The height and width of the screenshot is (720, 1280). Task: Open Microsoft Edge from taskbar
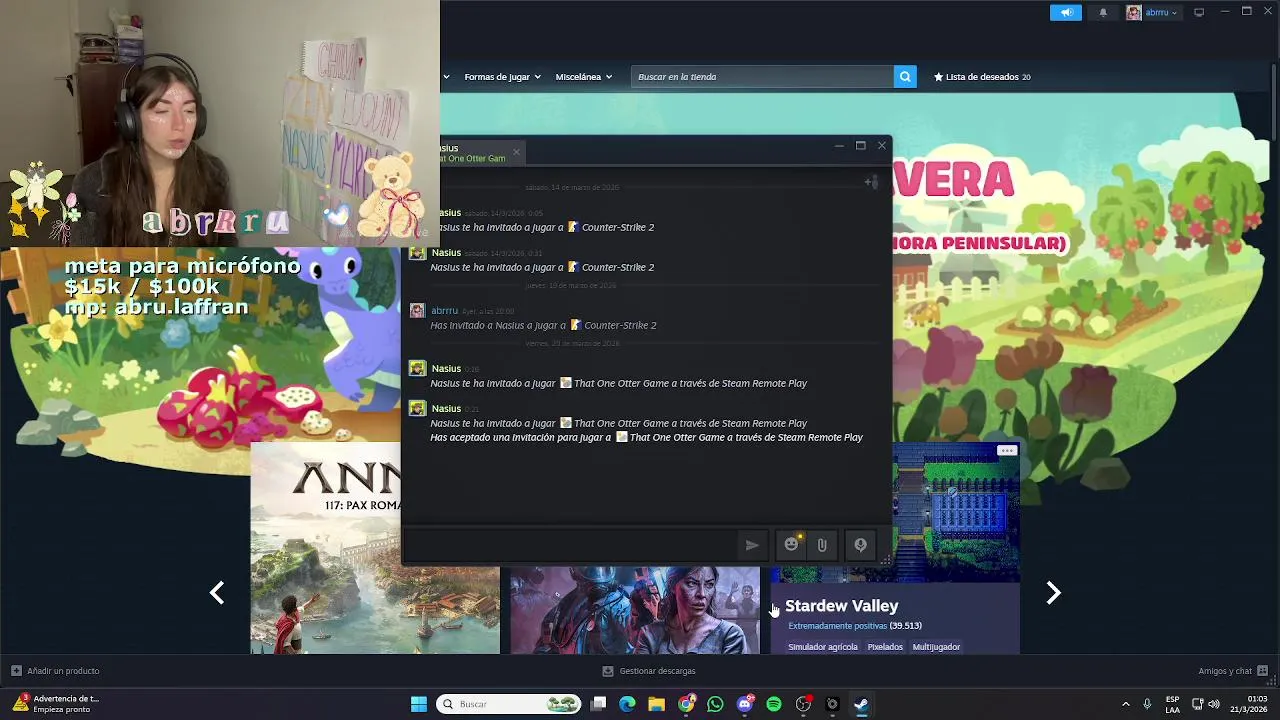(627, 704)
